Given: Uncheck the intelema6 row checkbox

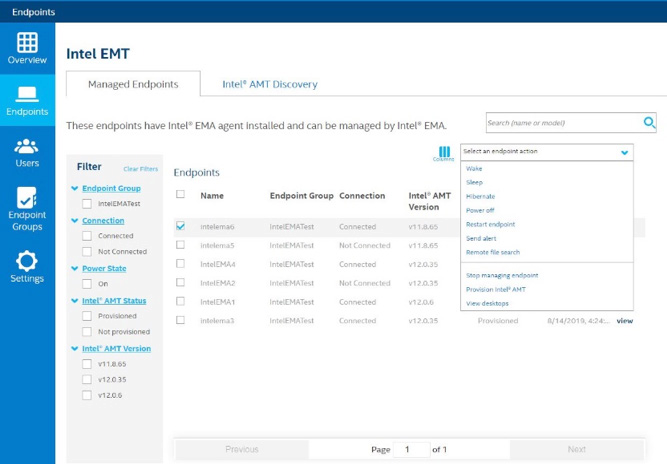Looking at the screenshot, I should (180, 226).
